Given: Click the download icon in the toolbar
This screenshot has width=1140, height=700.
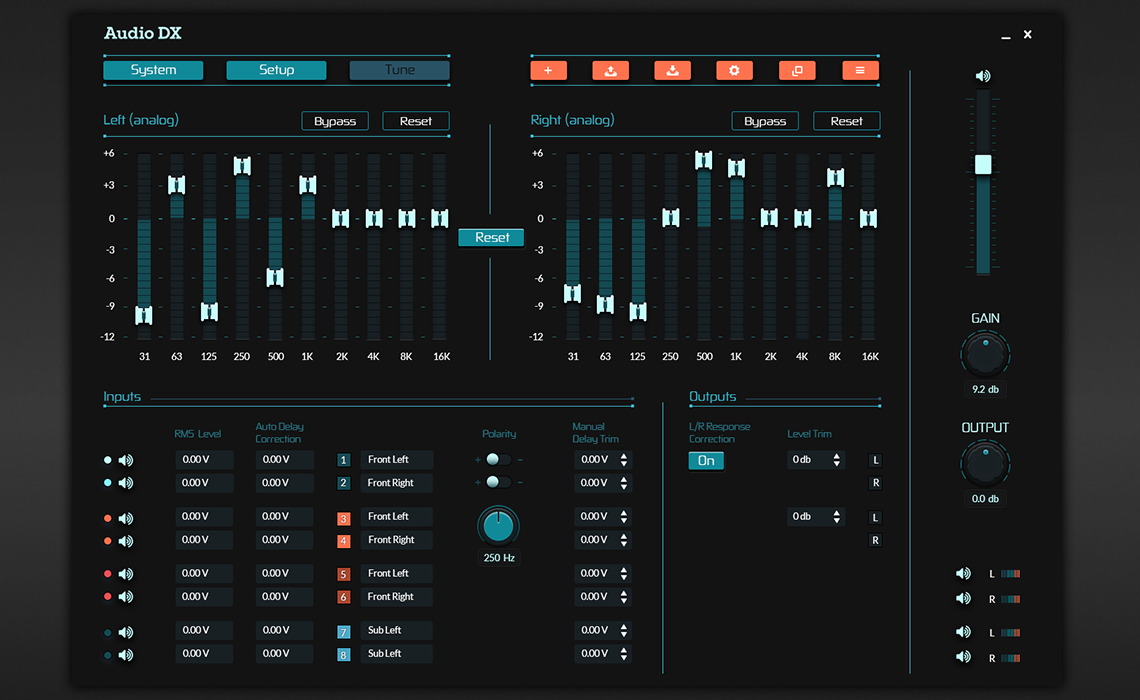Looking at the screenshot, I should 672,70.
